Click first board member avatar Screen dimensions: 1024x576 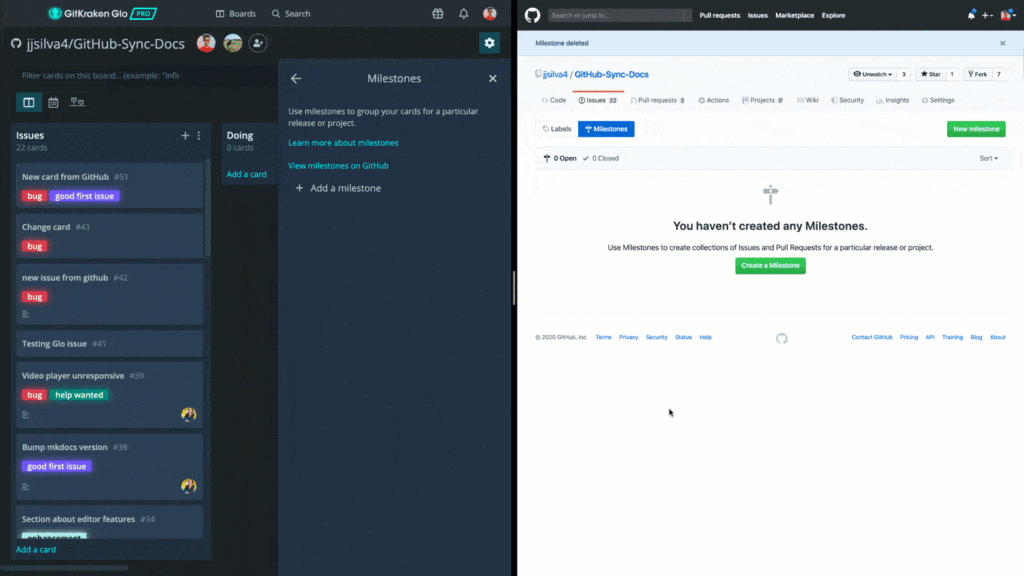tap(206, 43)
